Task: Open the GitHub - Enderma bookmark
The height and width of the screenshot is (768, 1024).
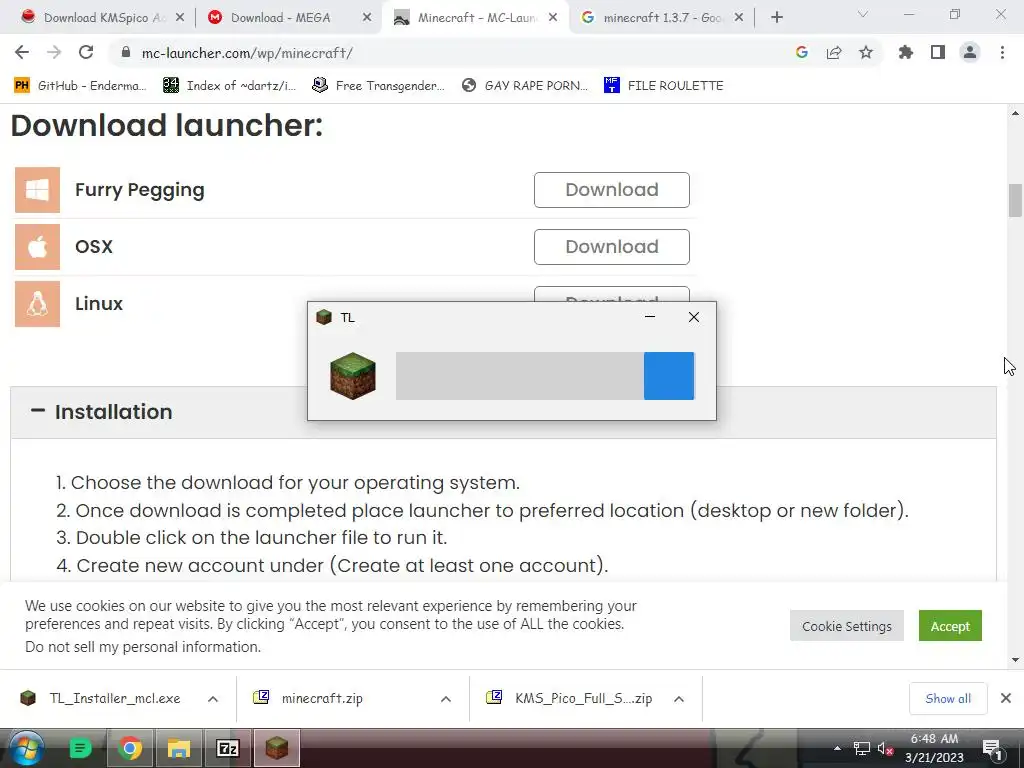Action: pos(80,86)
